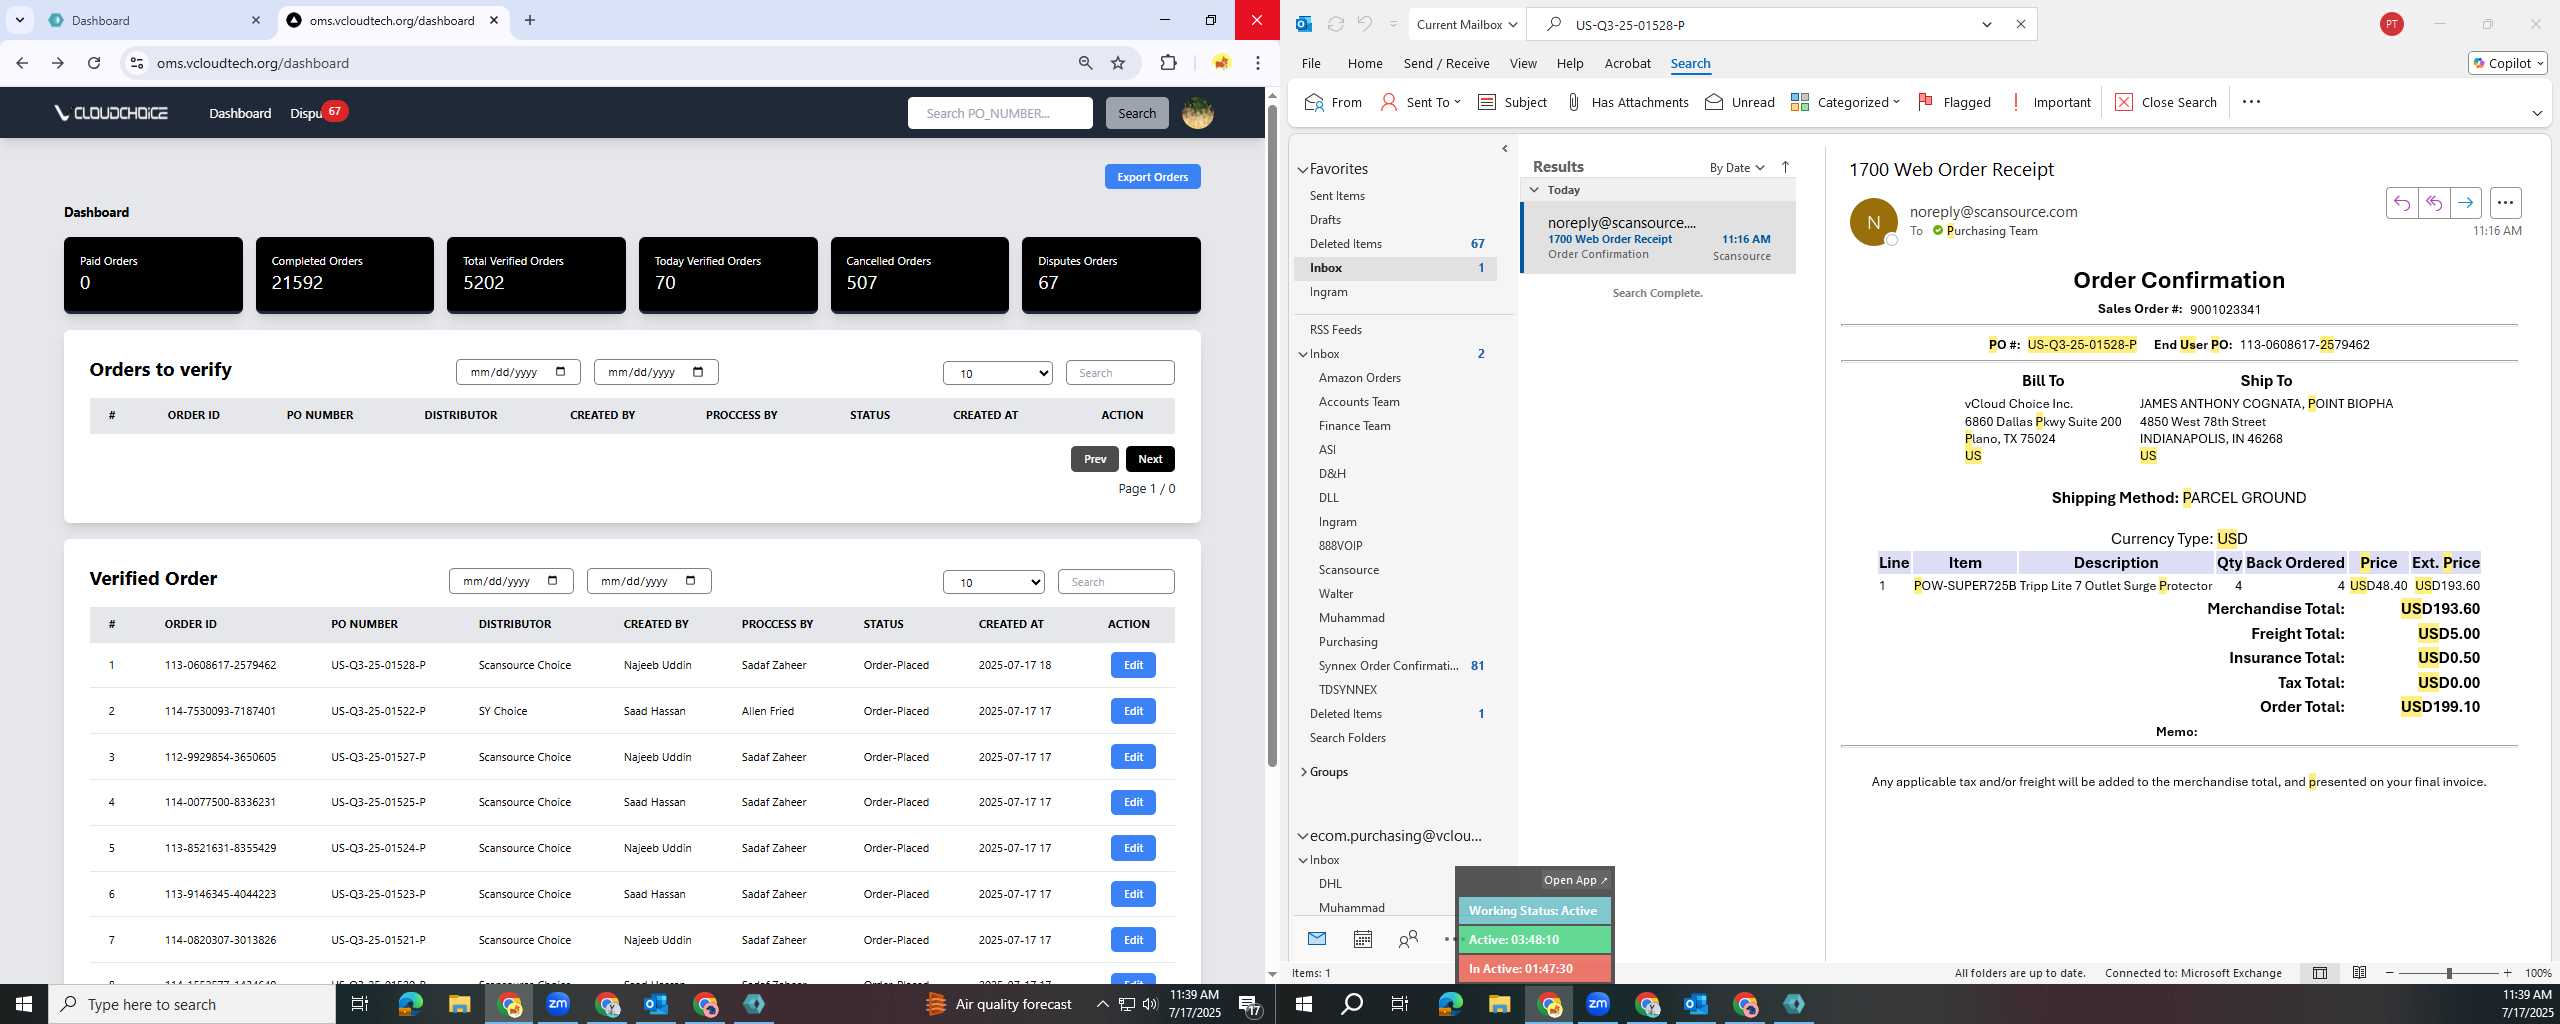Open Chrome three-dot menu
This screenshot has height=1024, width=2560.
(x=1258, y=63)
